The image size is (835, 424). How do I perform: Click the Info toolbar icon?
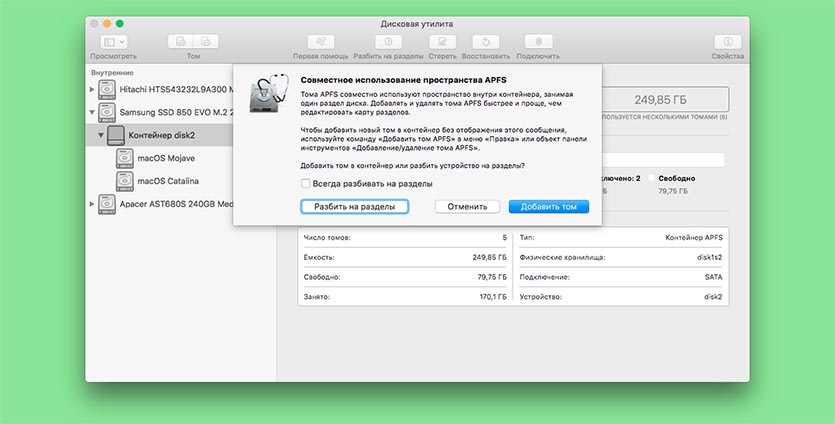(x=727, y=42)
